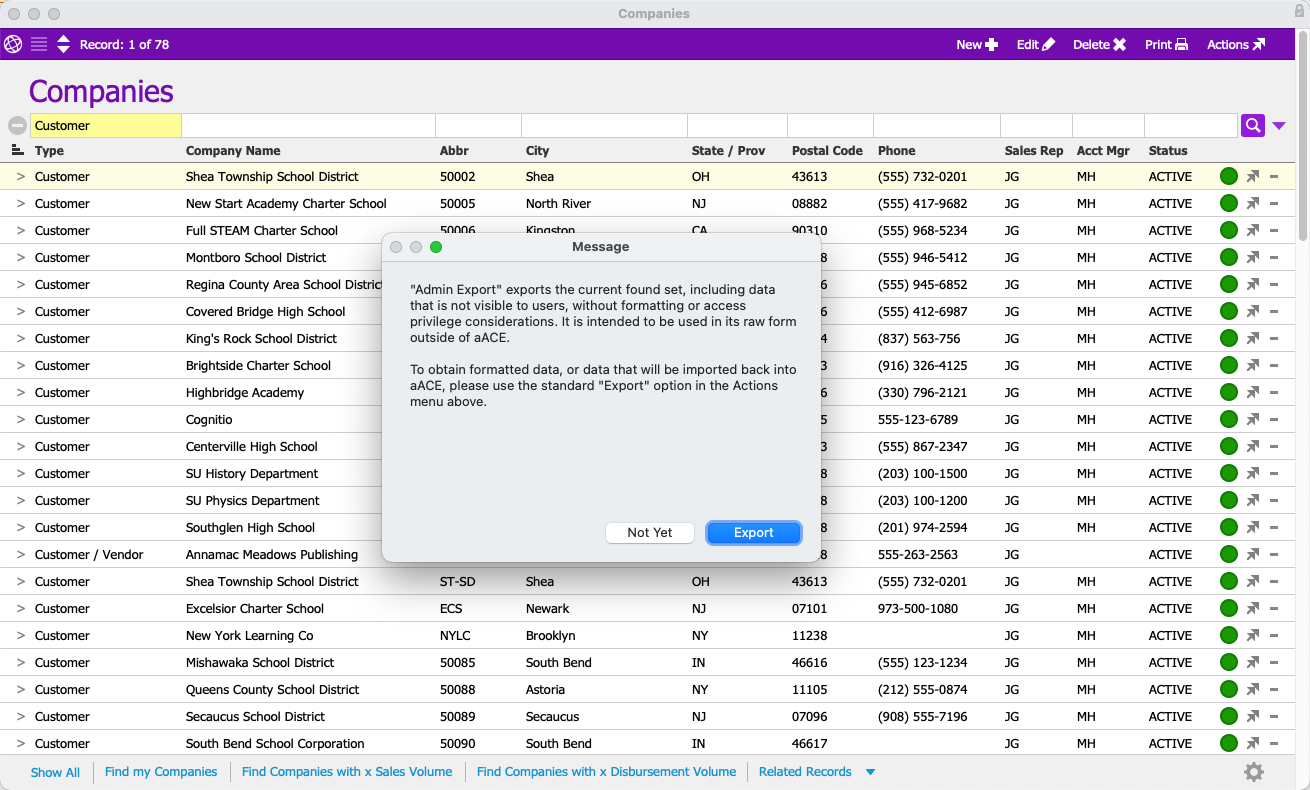Click the purple magnifier search button
Viewport: 1310px width, 790px height.
click(x=1252, y=125)
